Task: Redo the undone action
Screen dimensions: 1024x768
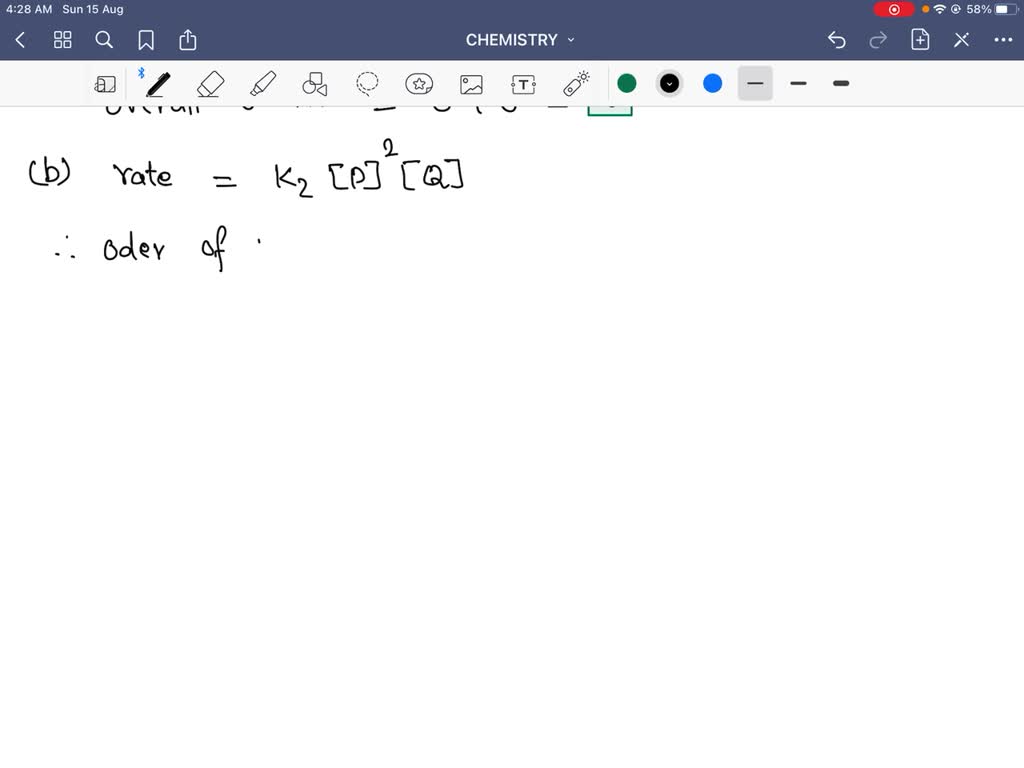Action: tap(878, 40)
